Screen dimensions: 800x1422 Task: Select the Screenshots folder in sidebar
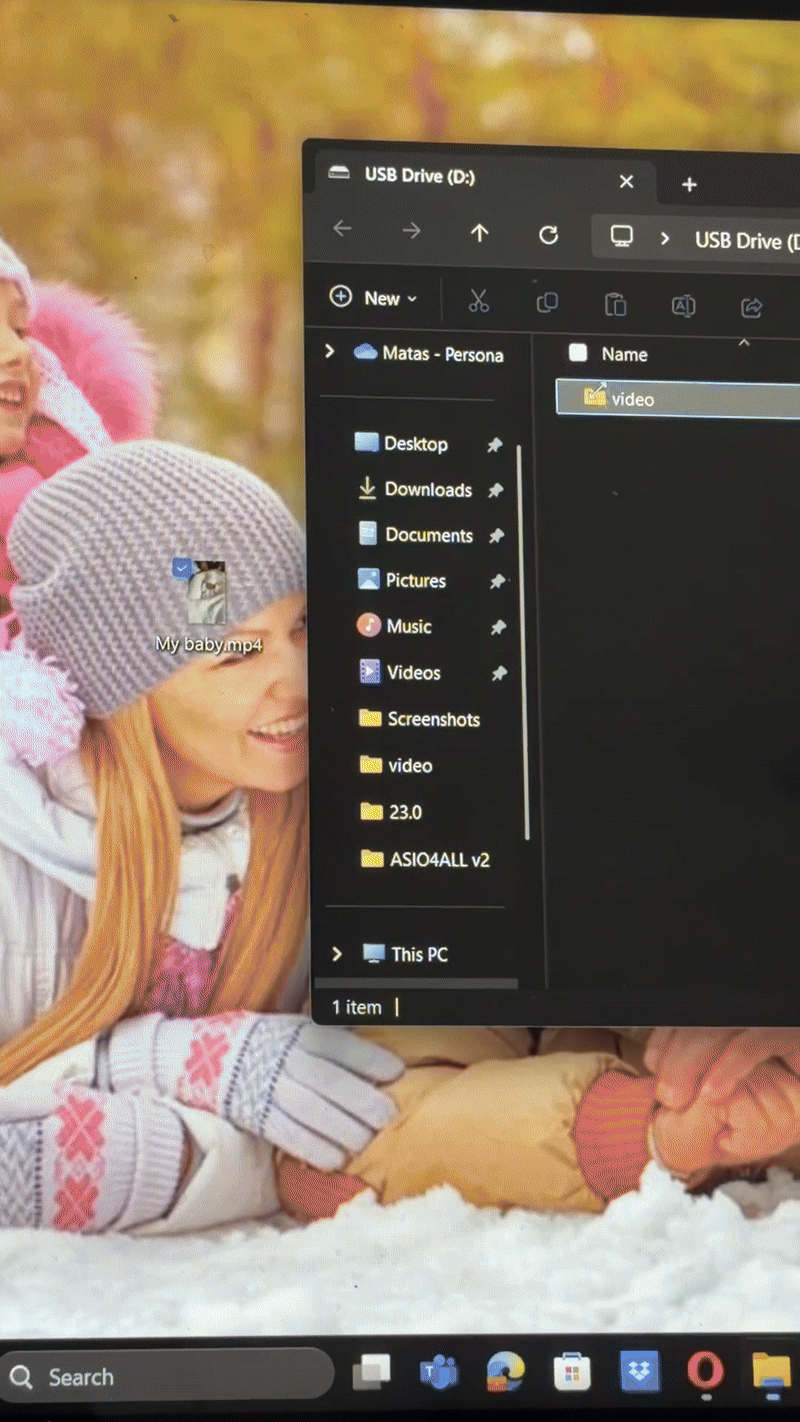point(433,719)
